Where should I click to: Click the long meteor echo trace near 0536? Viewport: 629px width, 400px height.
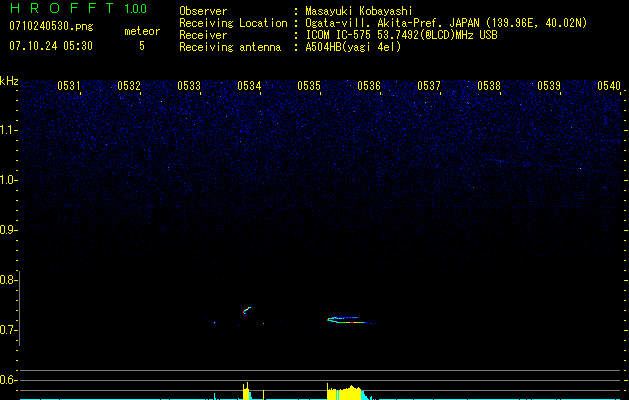[x=352, y=320]
